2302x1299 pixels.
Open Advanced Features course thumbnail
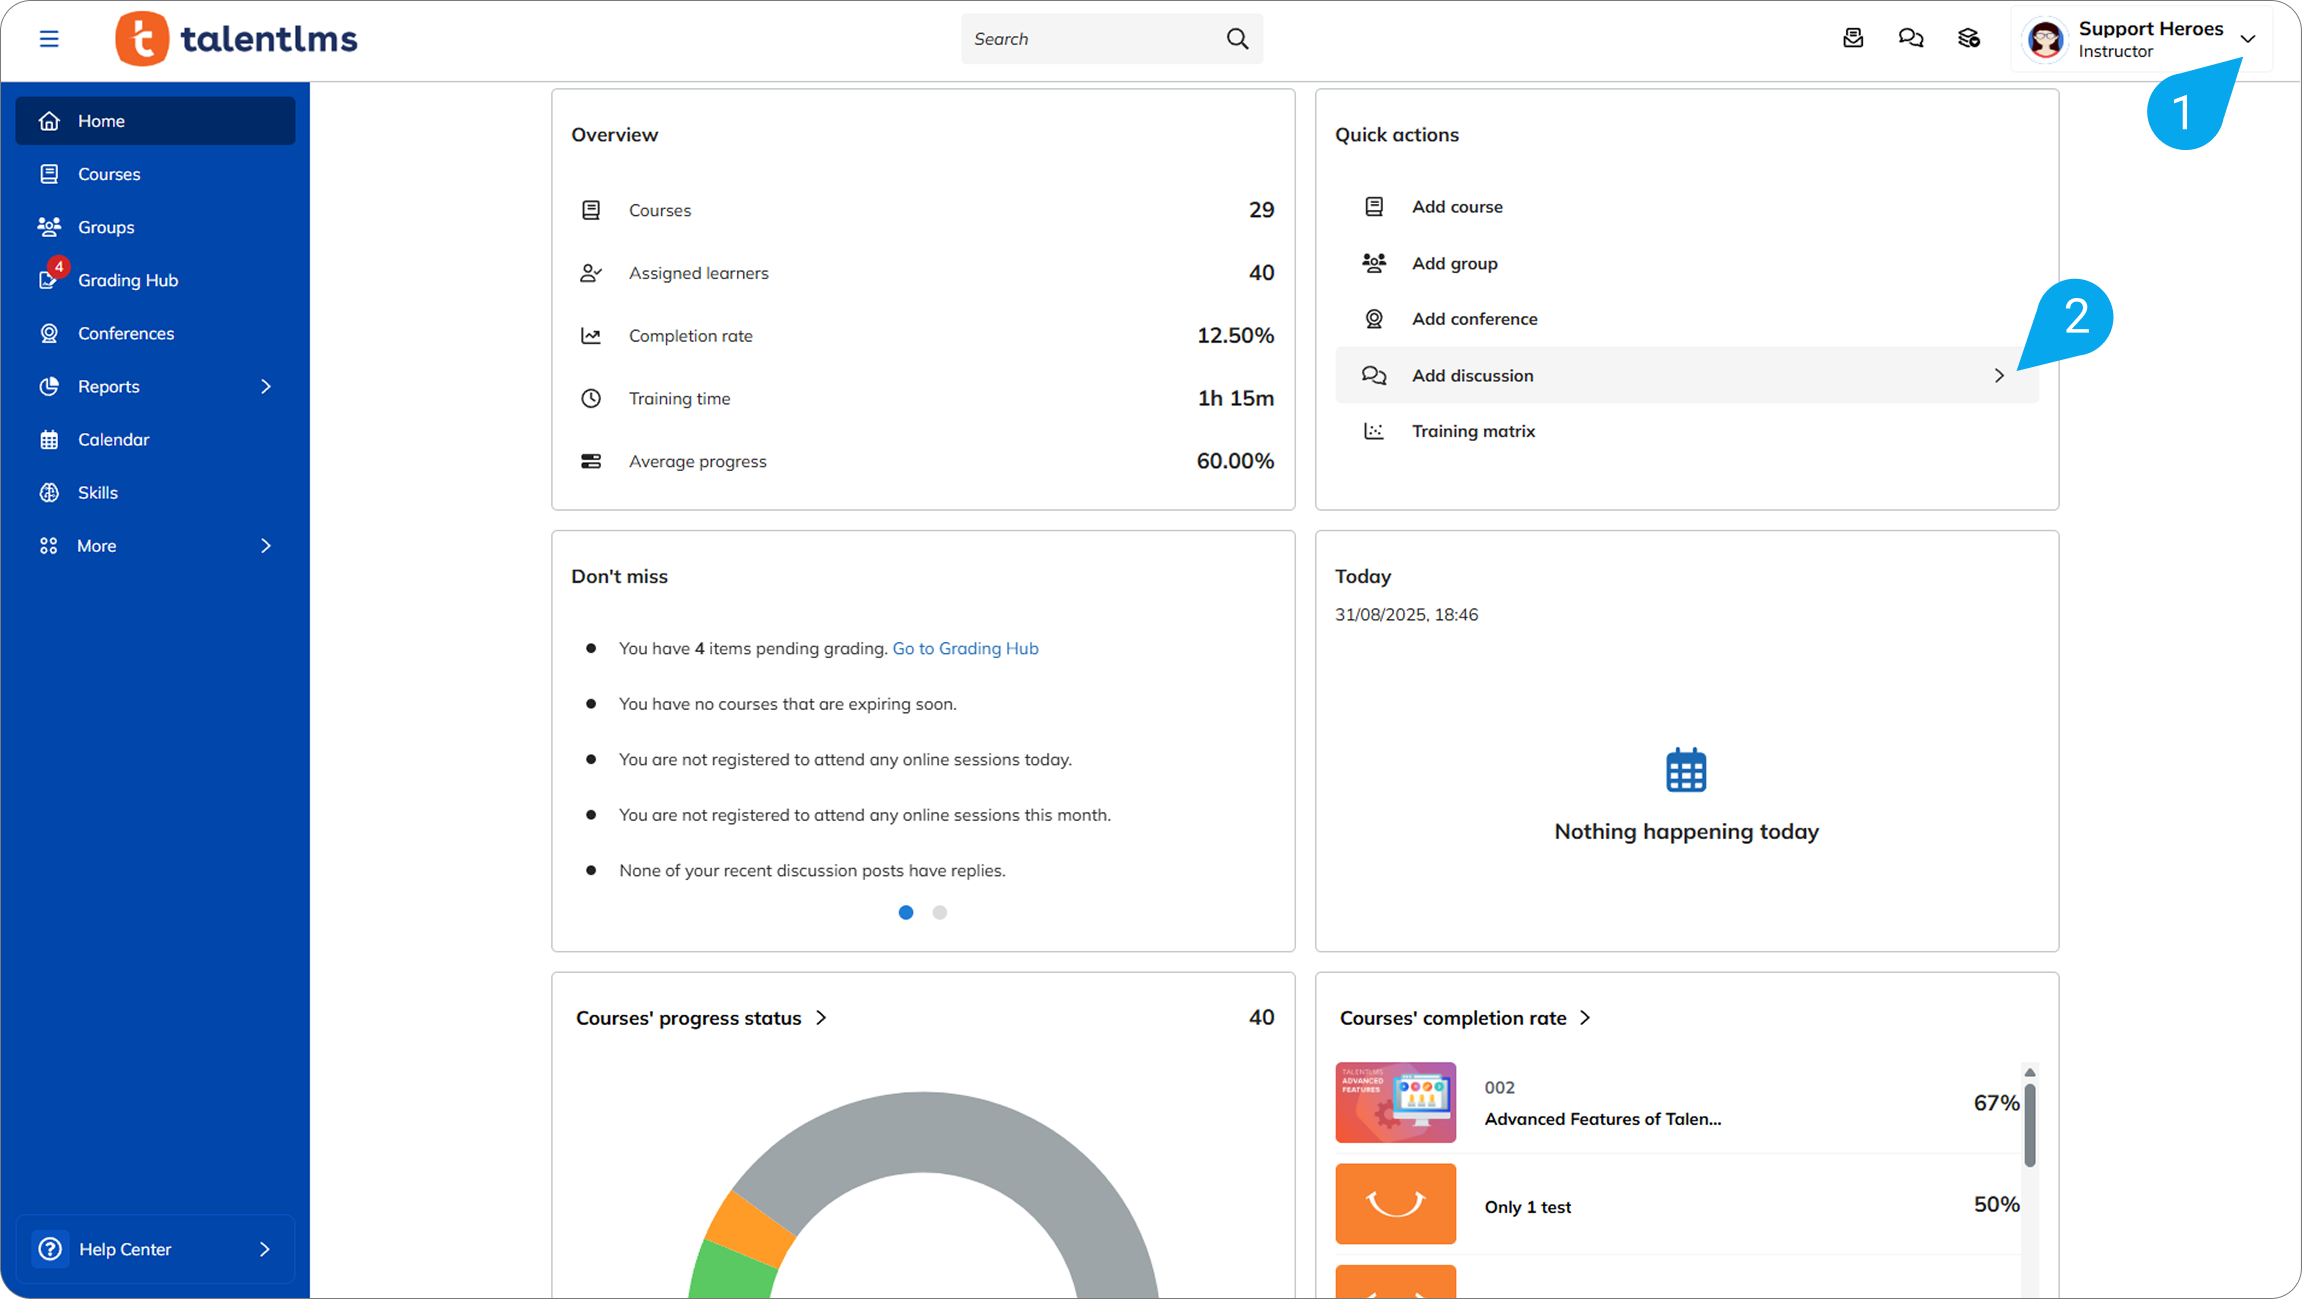pyautogui.click(x=1395, y=1102)
